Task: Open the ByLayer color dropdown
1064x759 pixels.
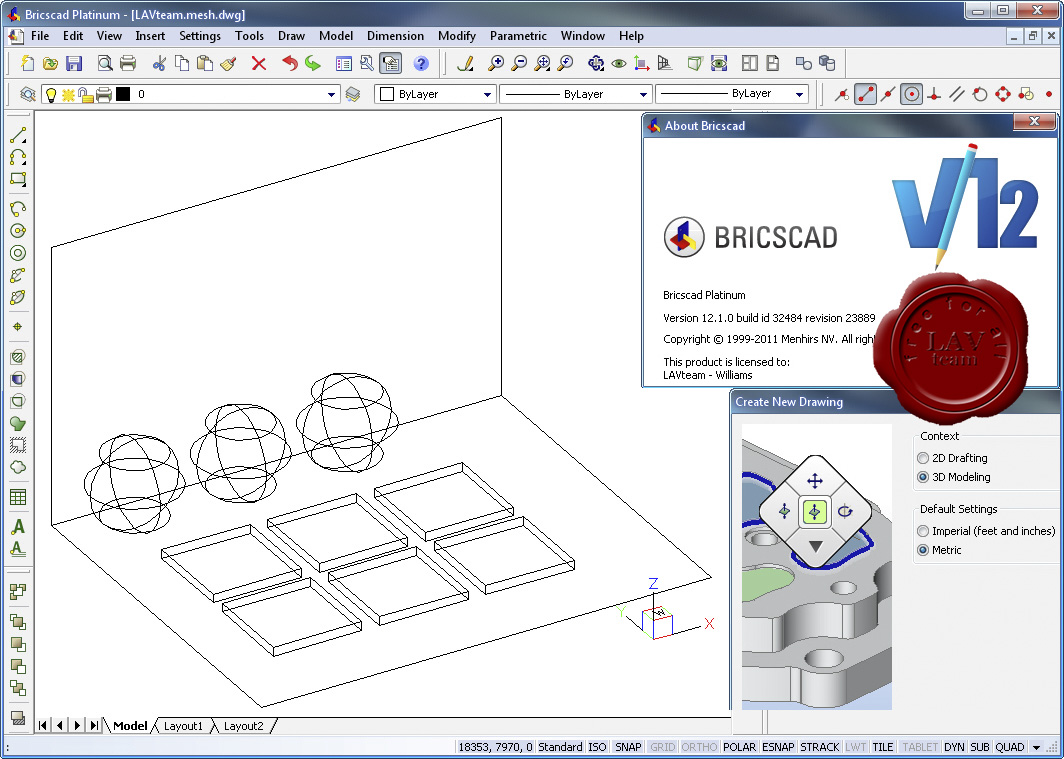Action: (487, 94)
